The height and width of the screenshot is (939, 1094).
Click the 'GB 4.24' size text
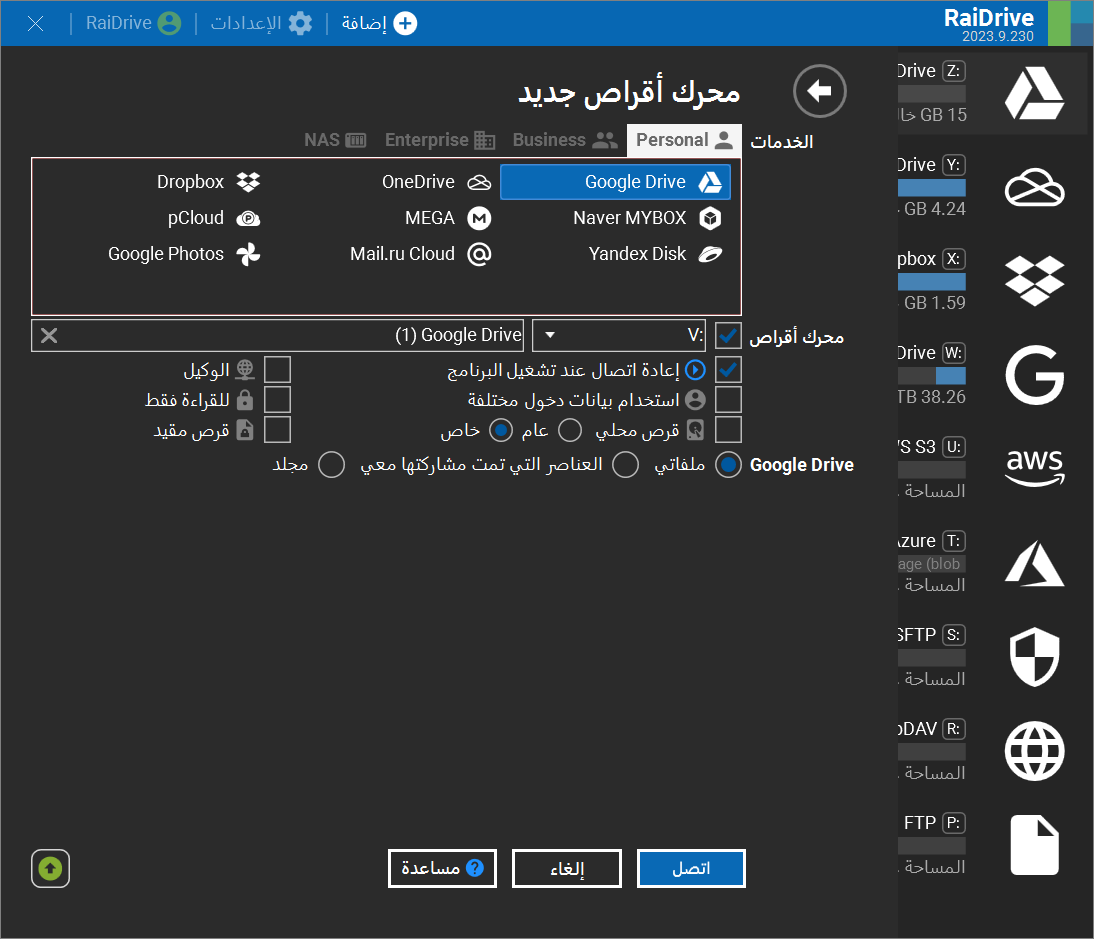934,209
